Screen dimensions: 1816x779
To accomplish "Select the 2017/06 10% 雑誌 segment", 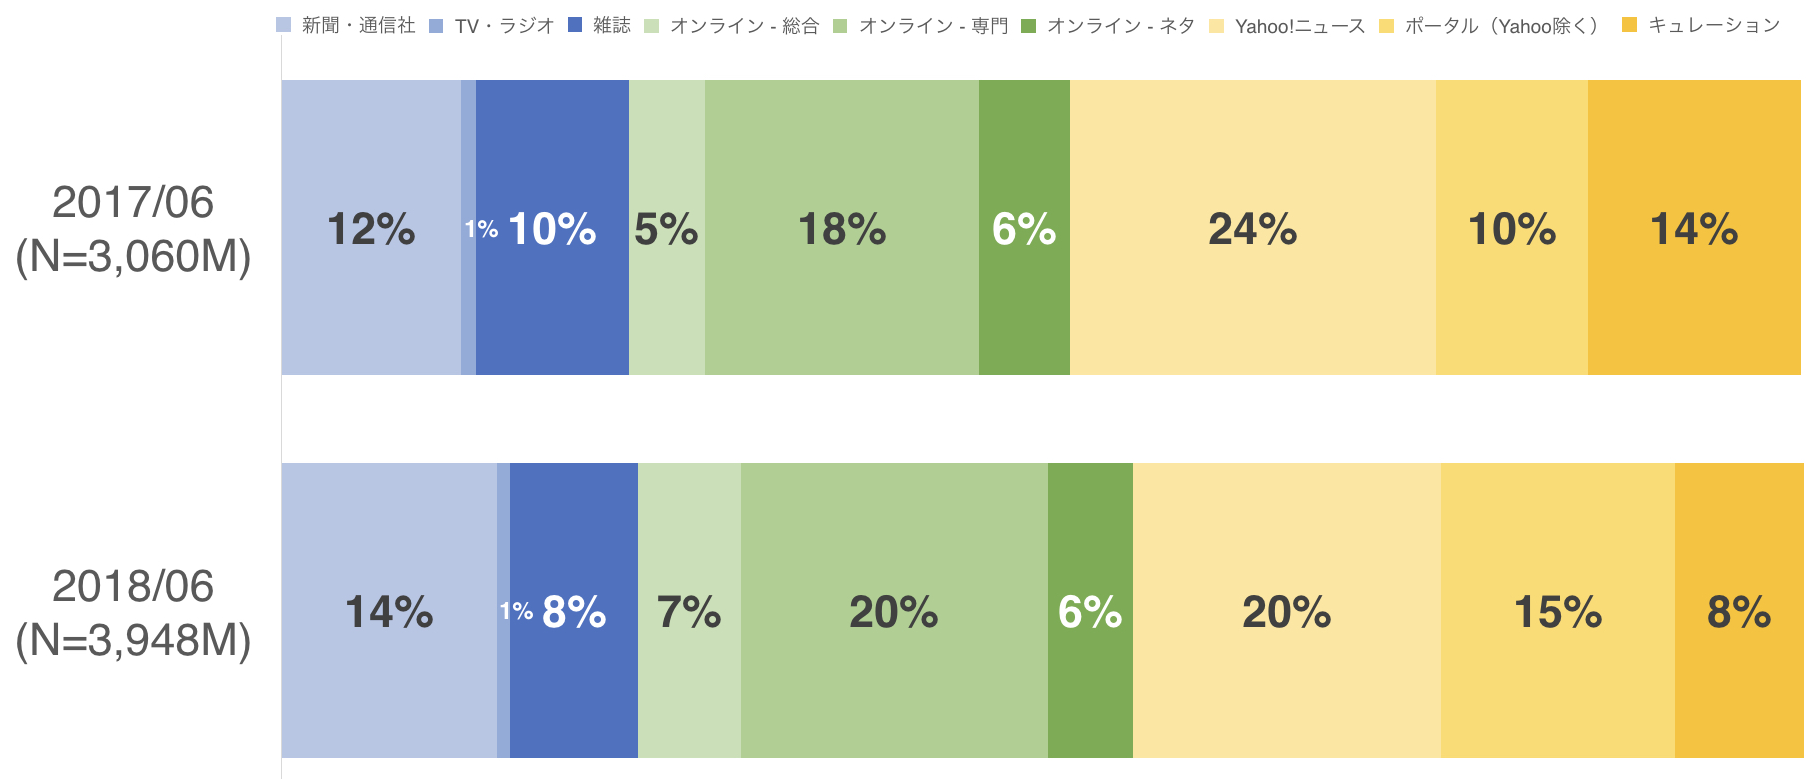I will tap(552, 228).
